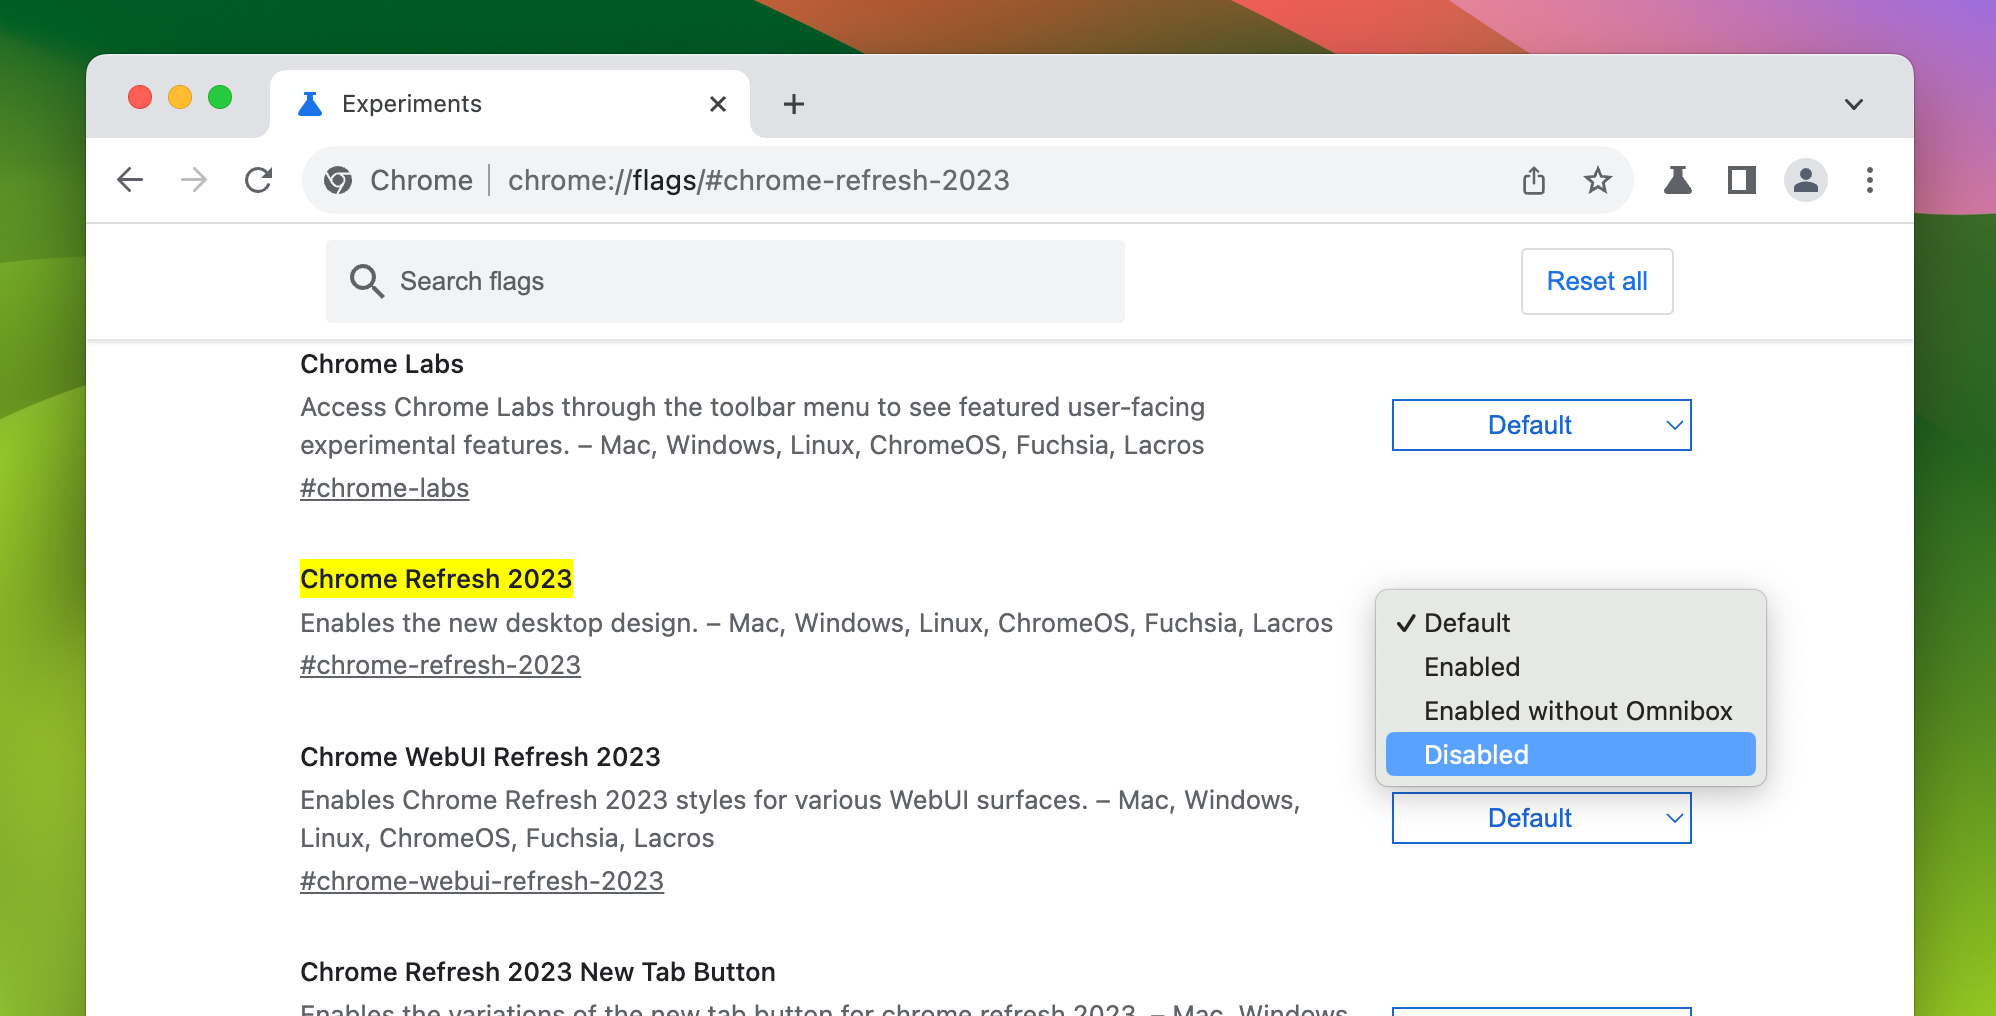Image resolution: width=1996 pixels, height=1016 pixels.
Task: Click the share icon in address bar
Action: (x=1533, y=181)
